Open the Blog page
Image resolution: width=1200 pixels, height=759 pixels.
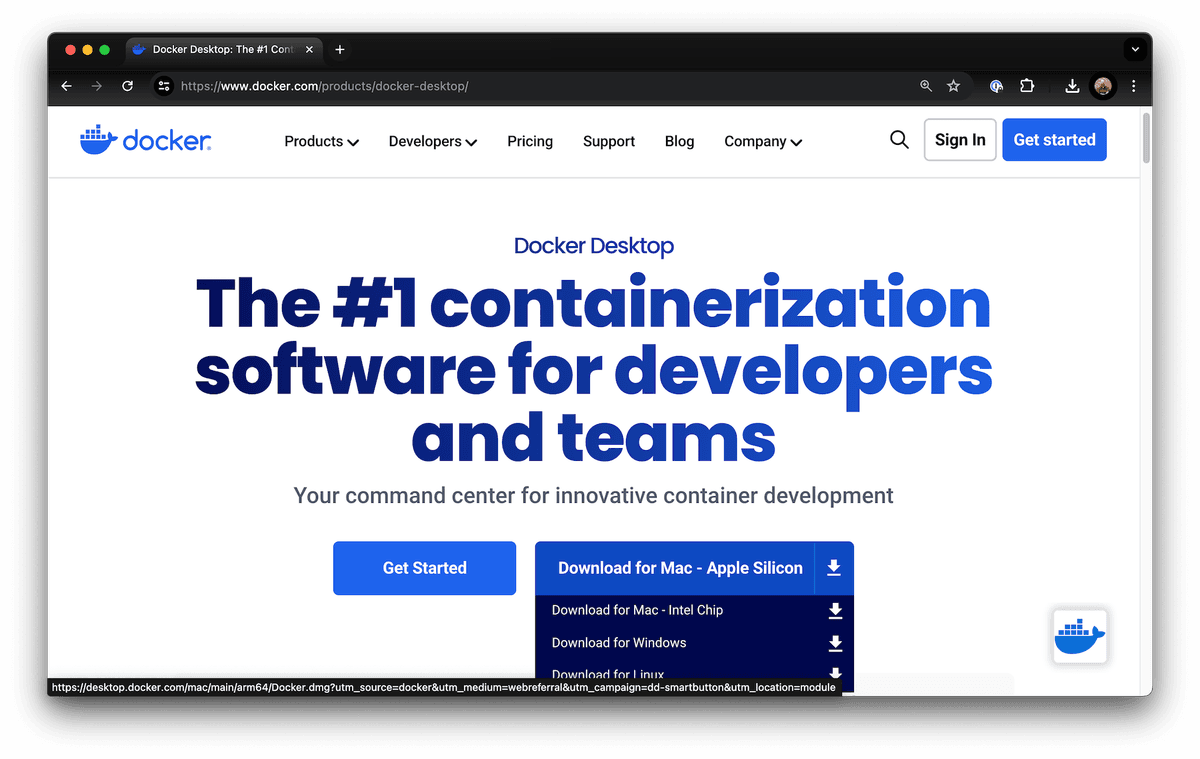(x=679, y=141)
